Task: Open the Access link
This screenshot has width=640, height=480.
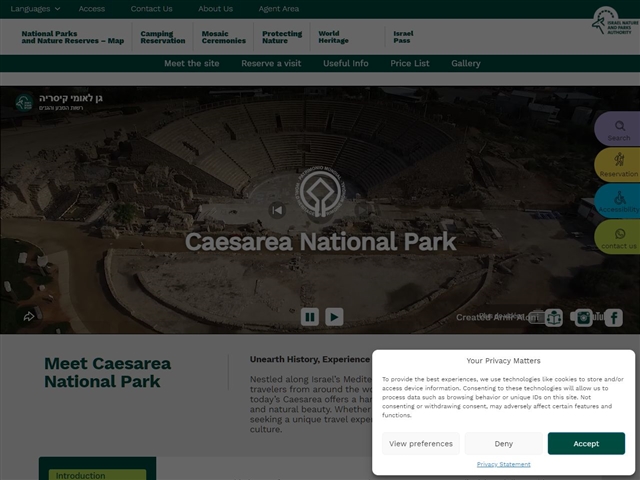Action: (91, 9)
